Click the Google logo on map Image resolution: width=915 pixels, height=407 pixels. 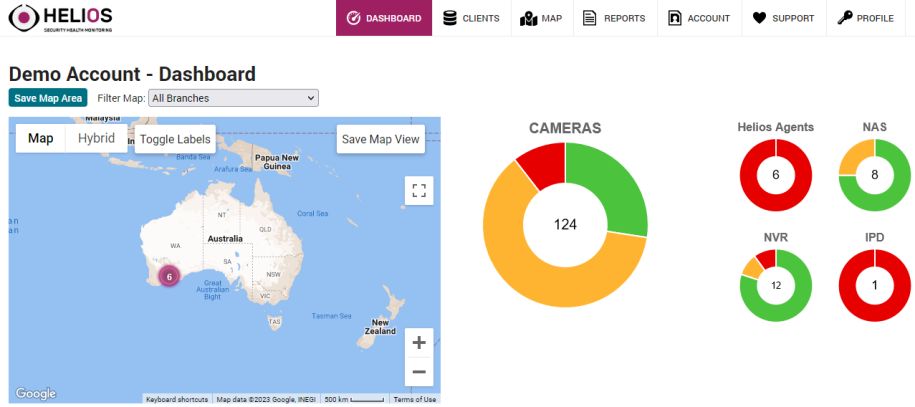pyautogui.click(x=36, y=394)
